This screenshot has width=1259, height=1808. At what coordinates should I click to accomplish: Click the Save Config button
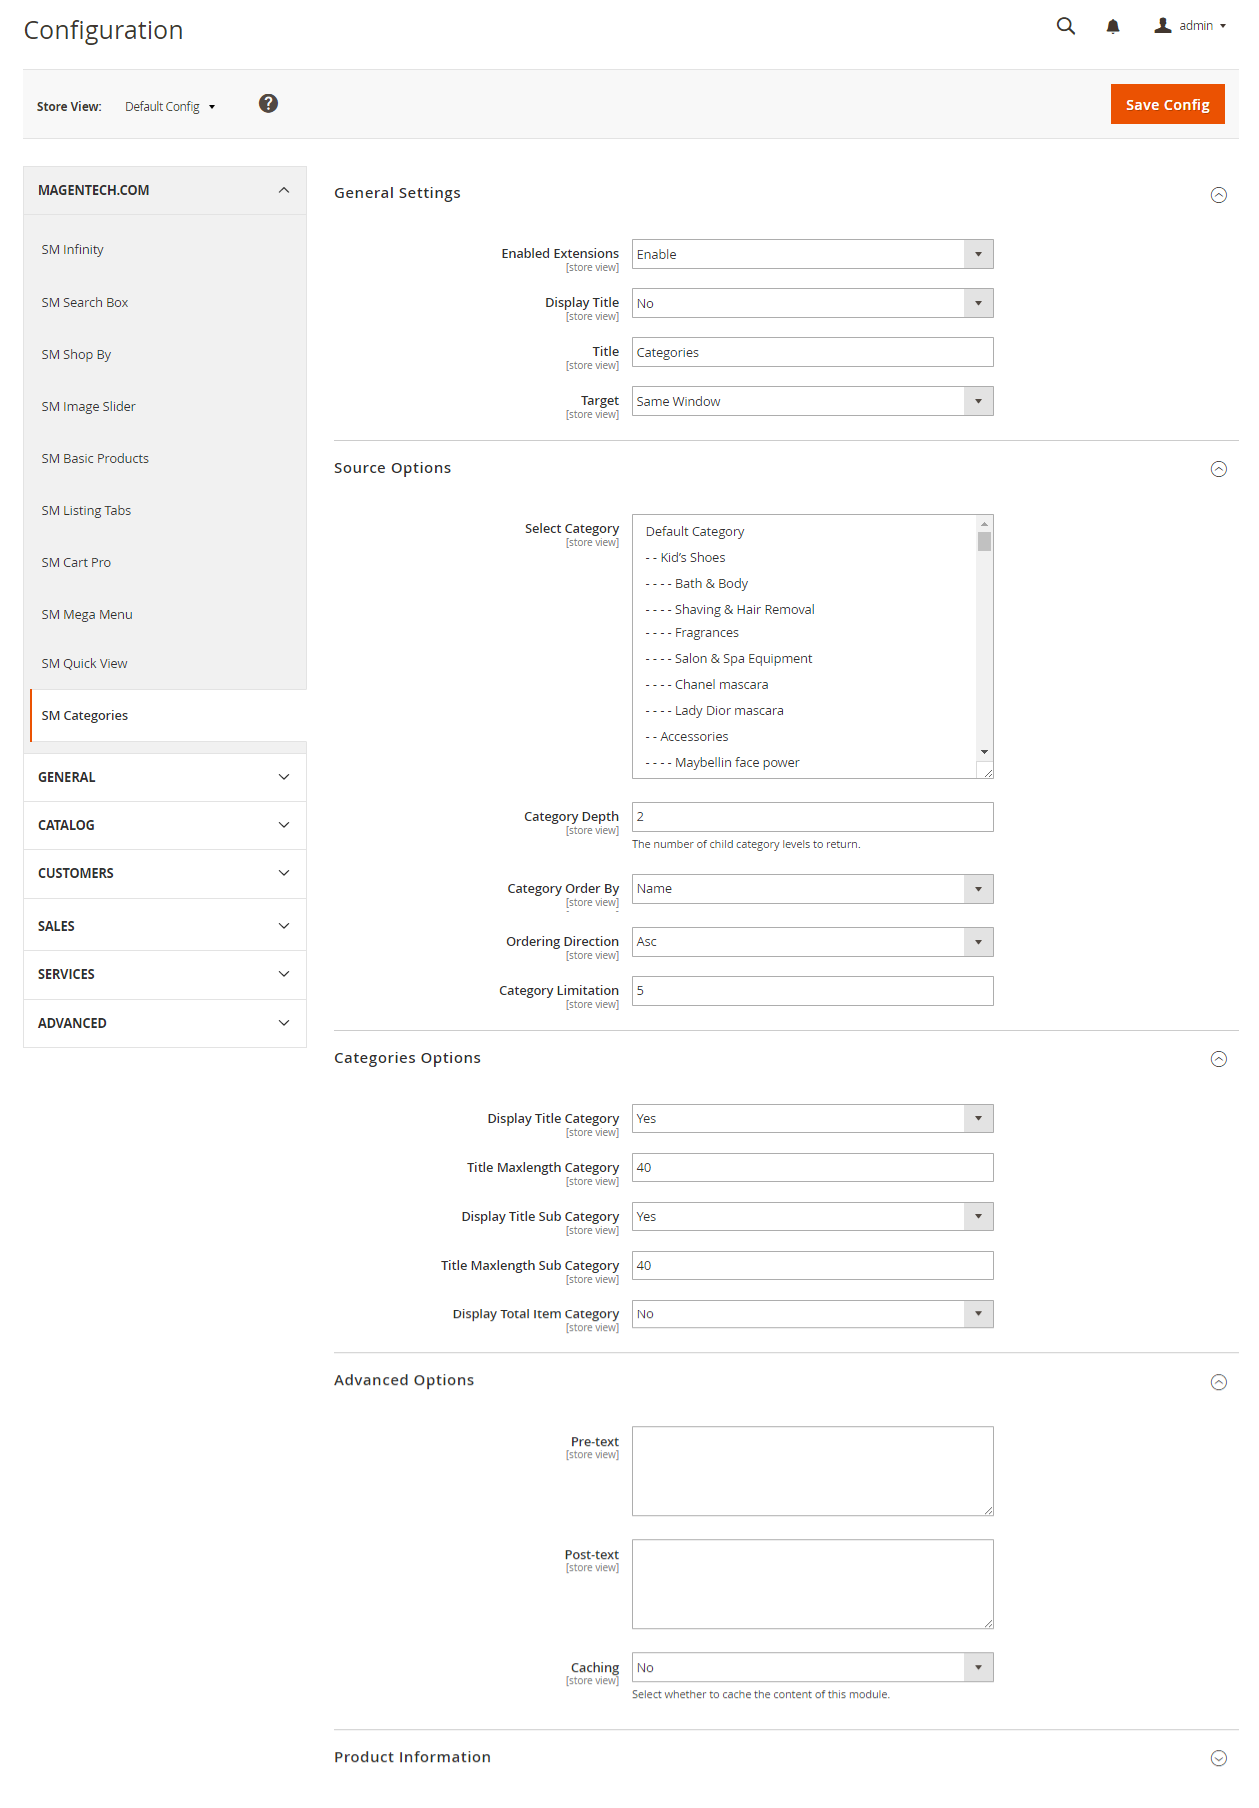pyautogui.click(x=1167, y=104)
